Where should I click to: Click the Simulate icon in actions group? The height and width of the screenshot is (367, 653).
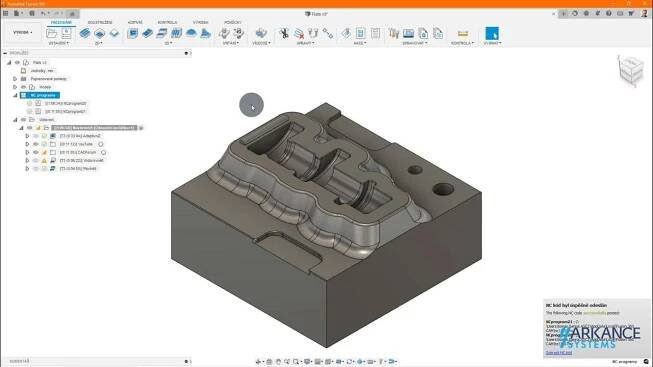[346, 33]
